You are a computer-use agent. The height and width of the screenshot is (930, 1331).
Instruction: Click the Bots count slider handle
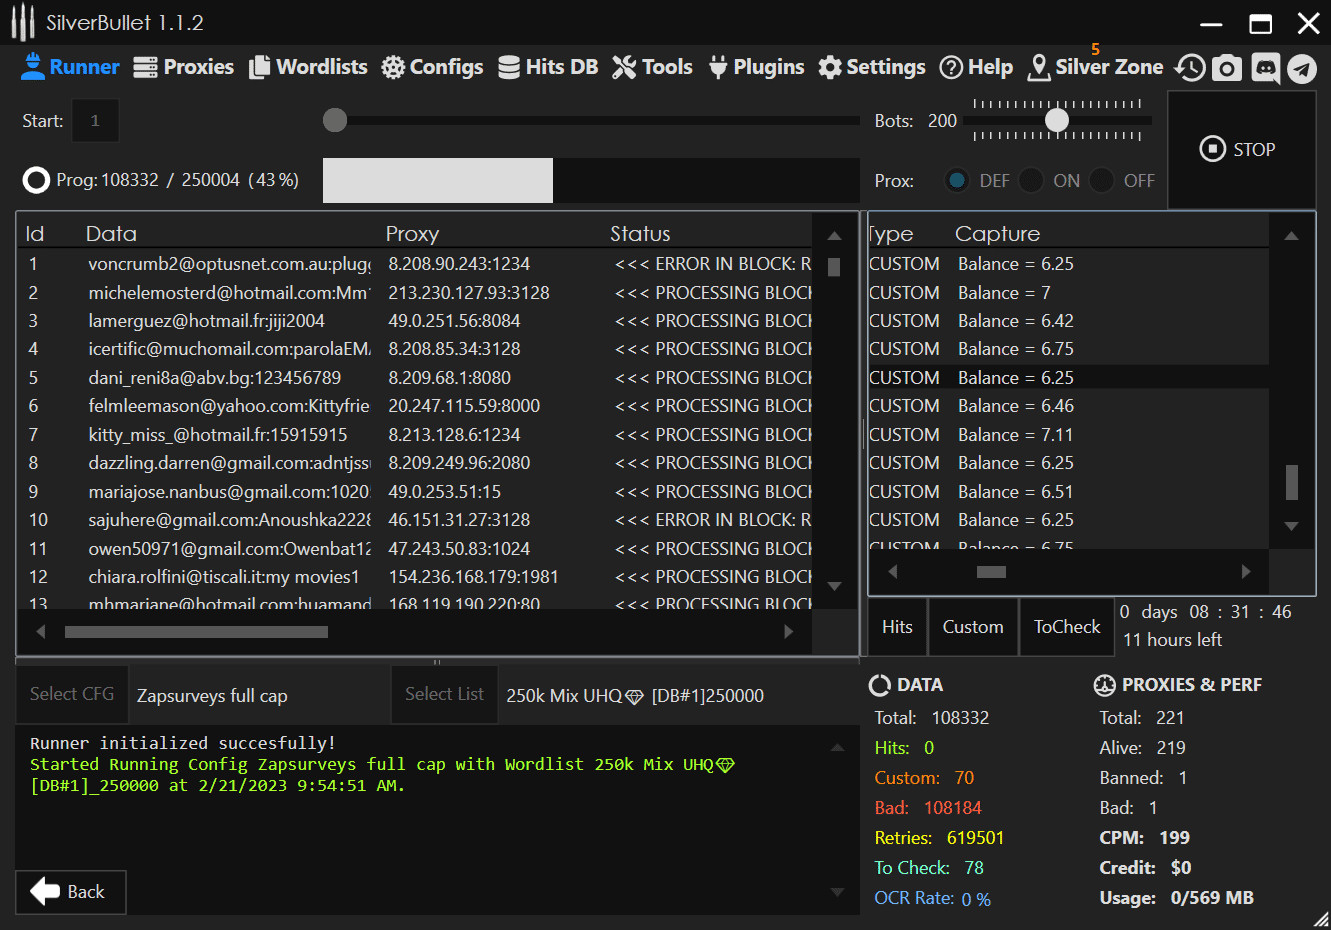(x=1057, y=120)
